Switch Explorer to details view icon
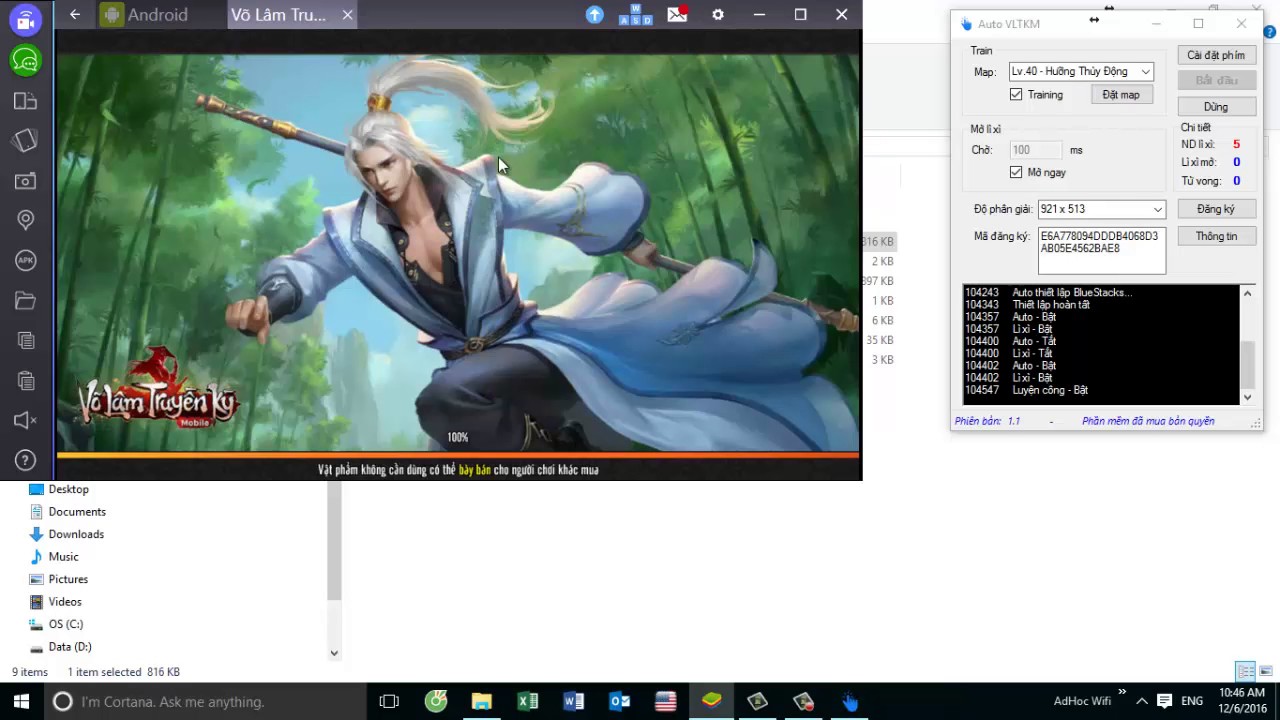Image resolution: width=1280 pixels, height=720 pixels. tap(1246, 671)
